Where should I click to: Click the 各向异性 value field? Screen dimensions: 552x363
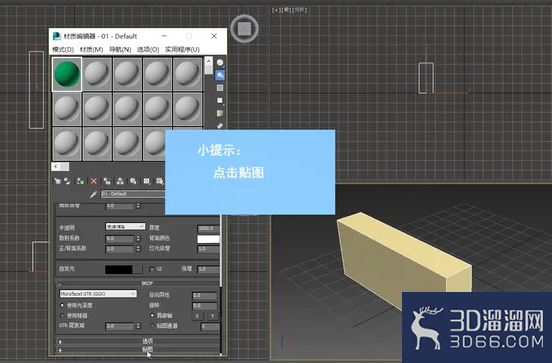[x=205, y=295]
